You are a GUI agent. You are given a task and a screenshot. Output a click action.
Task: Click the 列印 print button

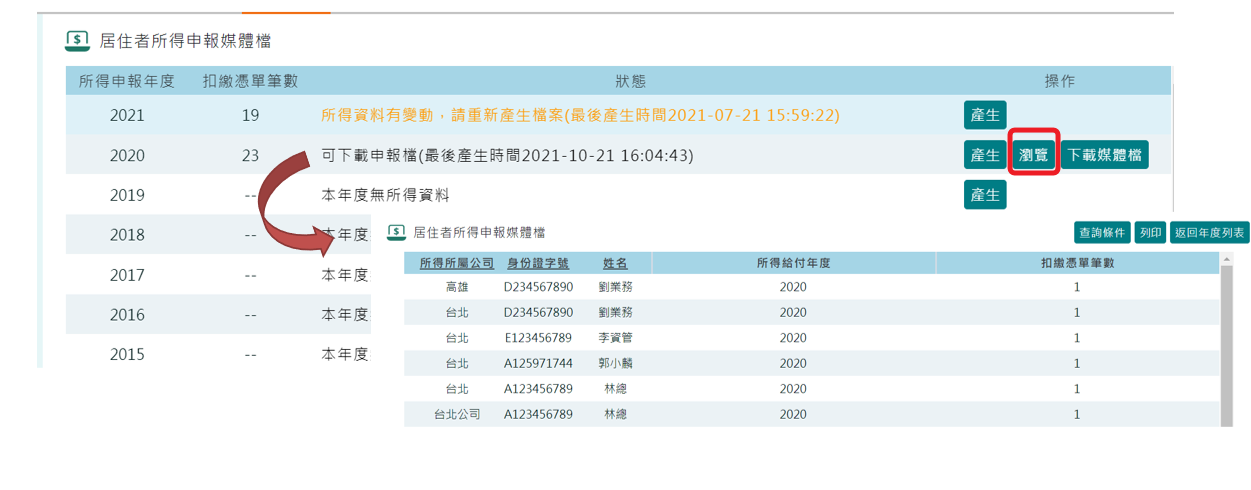pyautogui.click(x=1151, y=233)
